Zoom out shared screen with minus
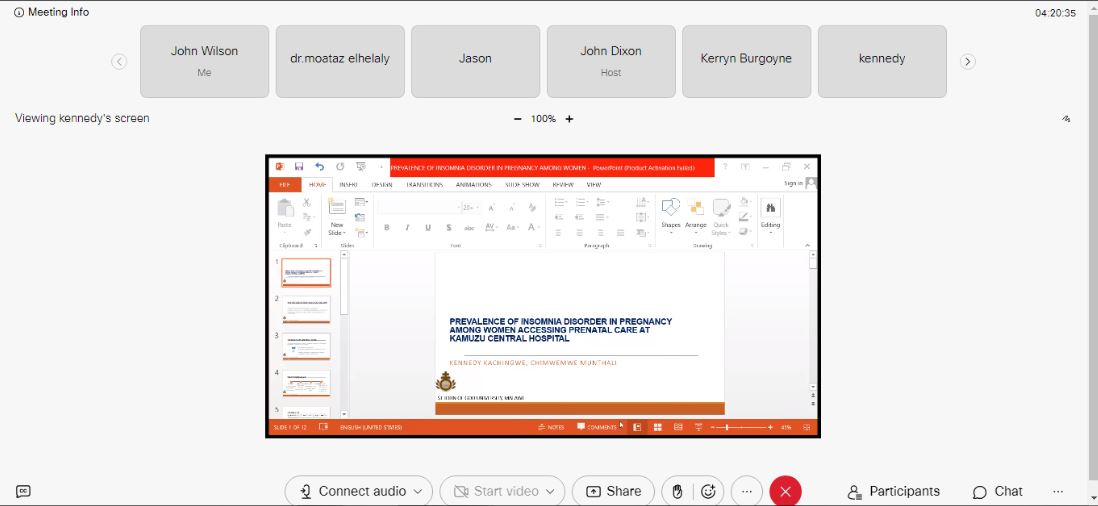Image resolution: width=1098 pixels, height=506 pixels. pyautogui.click(x=517, y=119)
